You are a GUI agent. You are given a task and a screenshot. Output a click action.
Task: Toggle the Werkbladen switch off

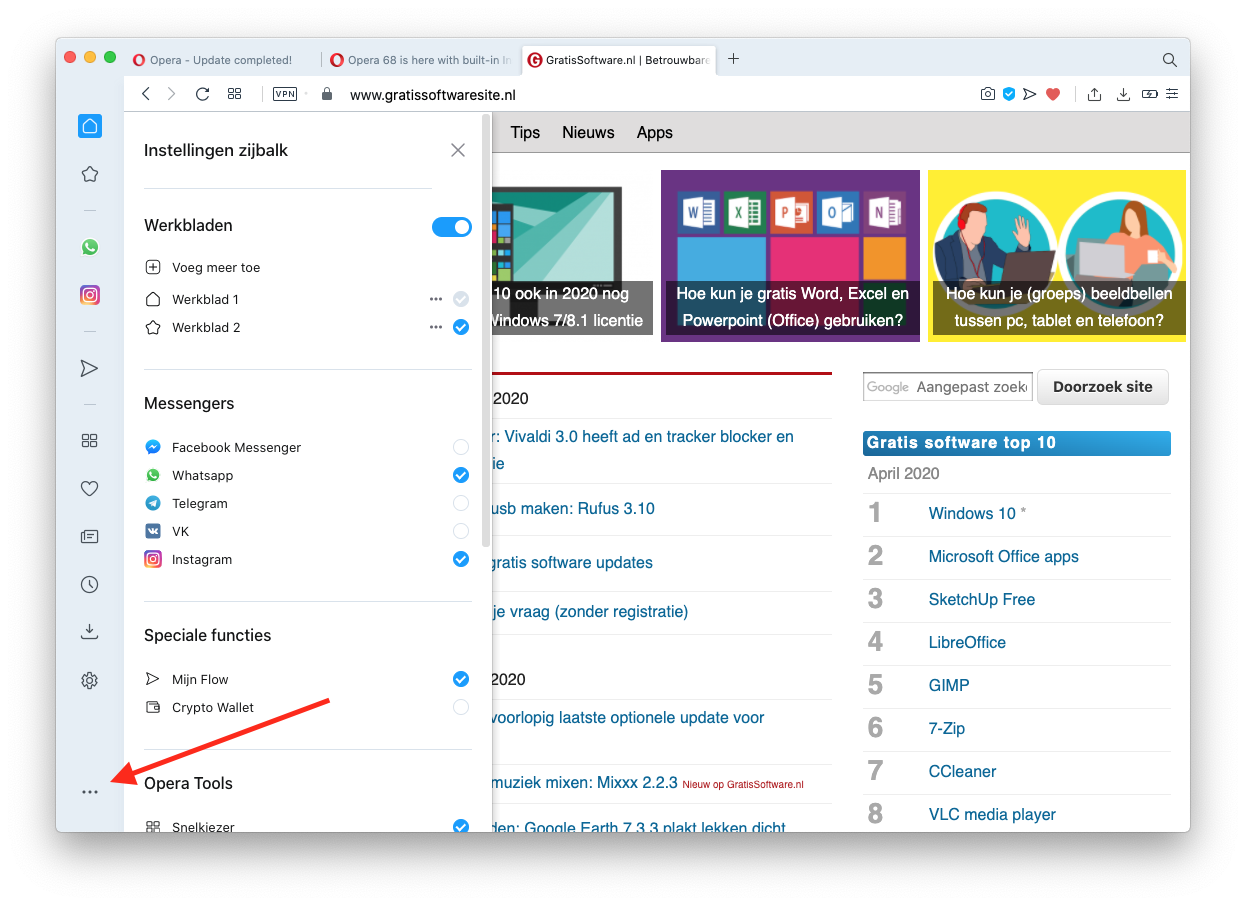pyautogui.click(x=451, y=227)
